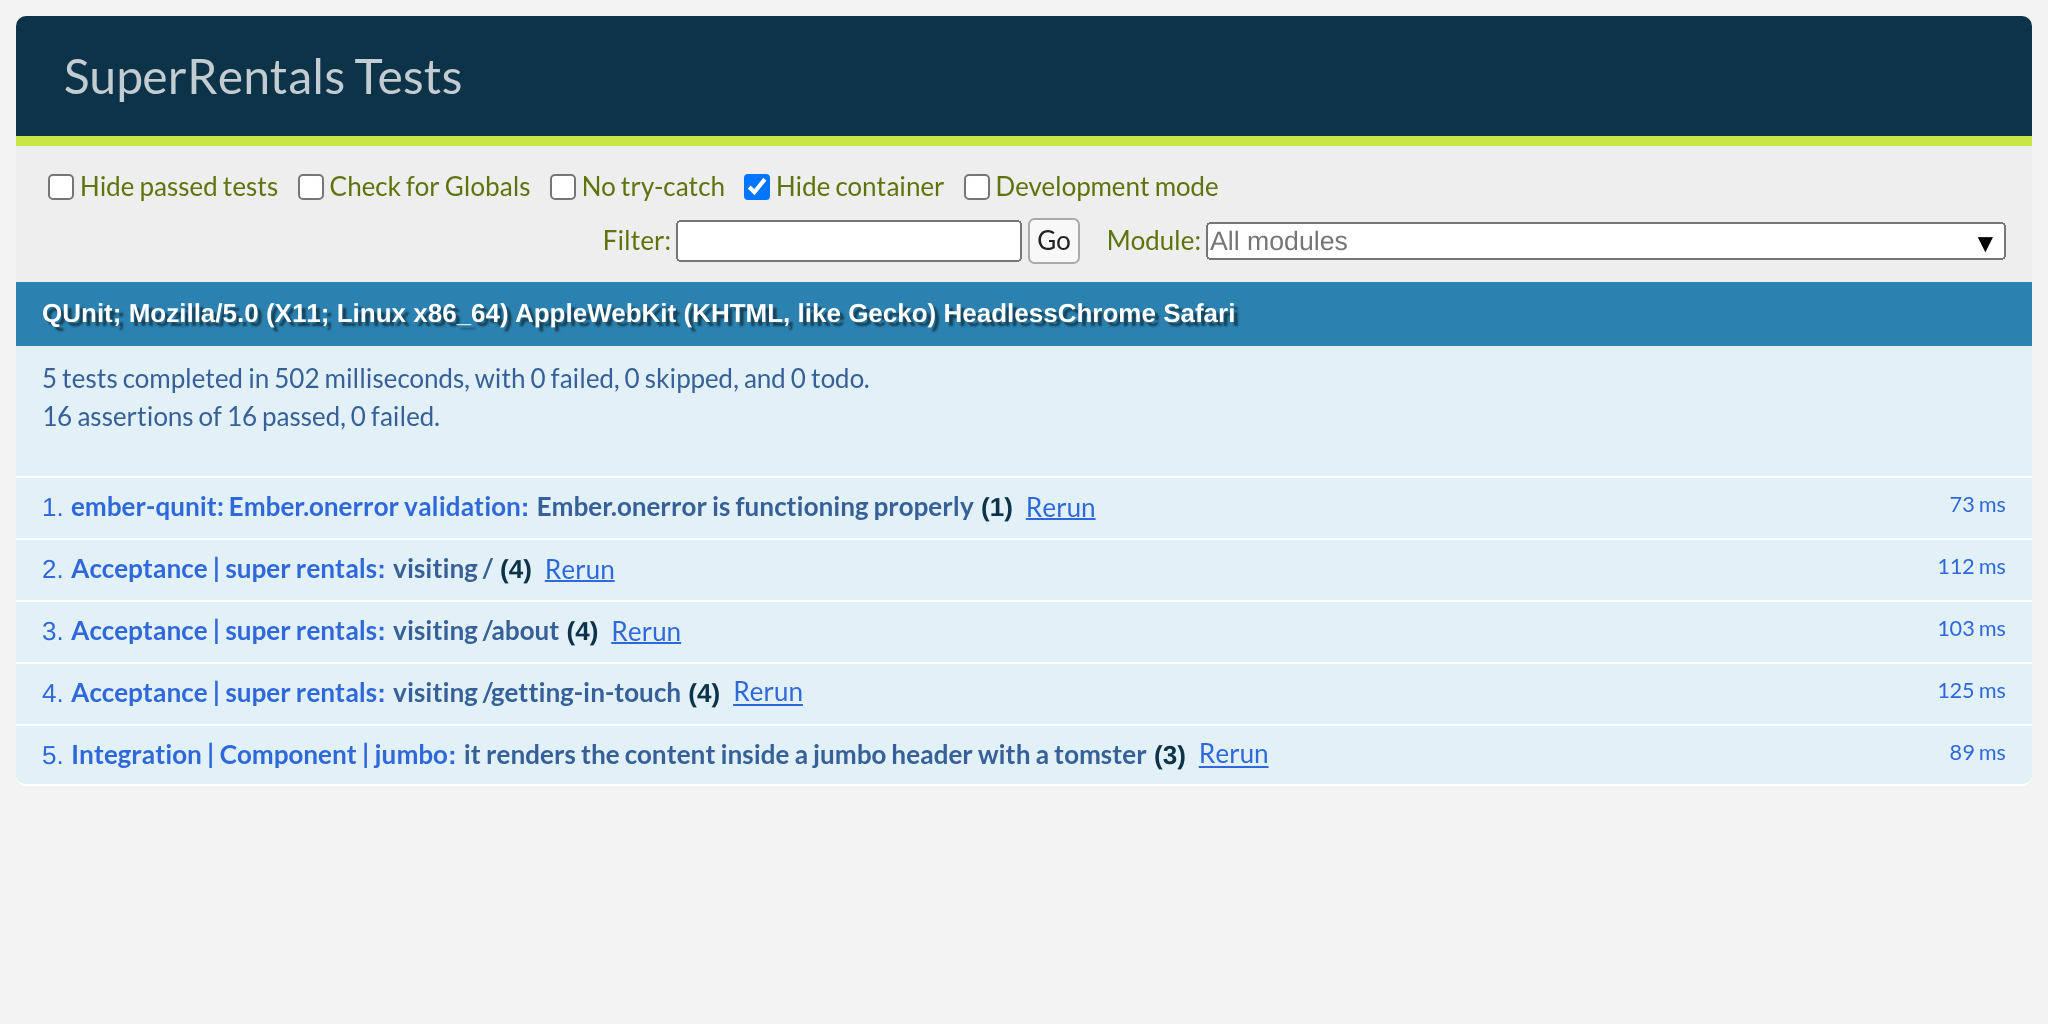Enable Development mode
This screenshot has height=1024, width=2048.
tap(976, 187)
